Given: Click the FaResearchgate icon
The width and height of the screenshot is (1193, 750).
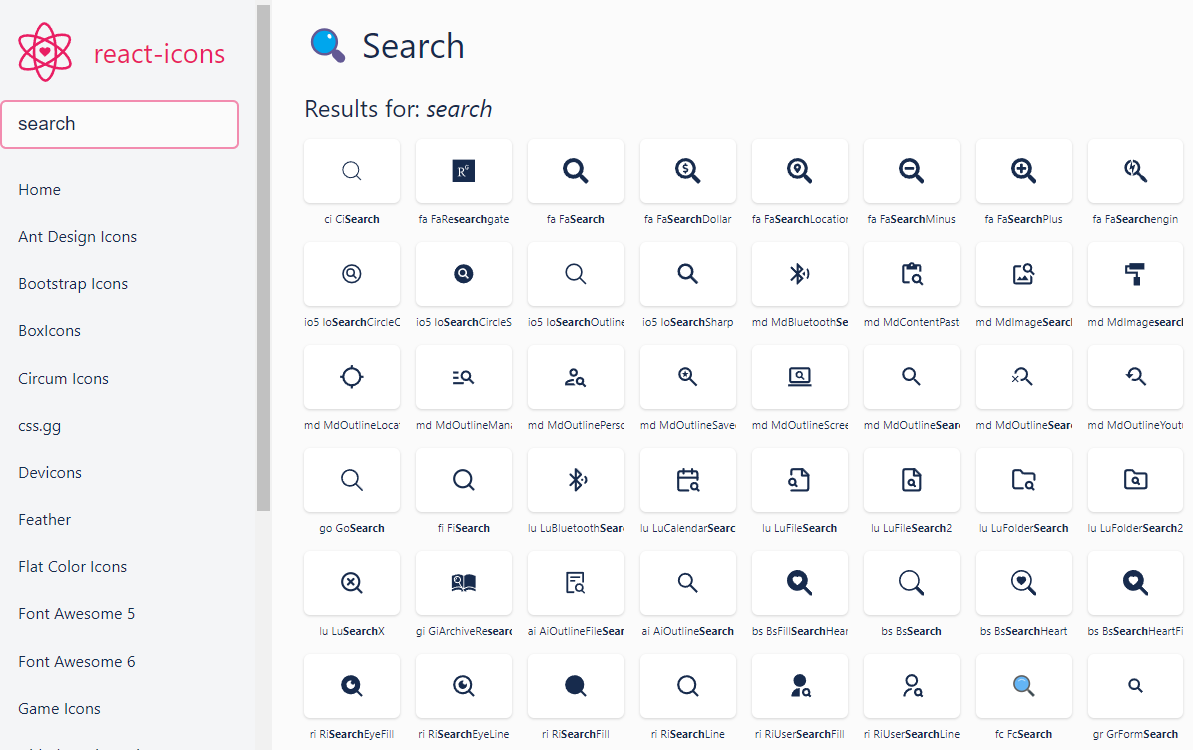Looking at the screenshot, I should click(463, 170).
